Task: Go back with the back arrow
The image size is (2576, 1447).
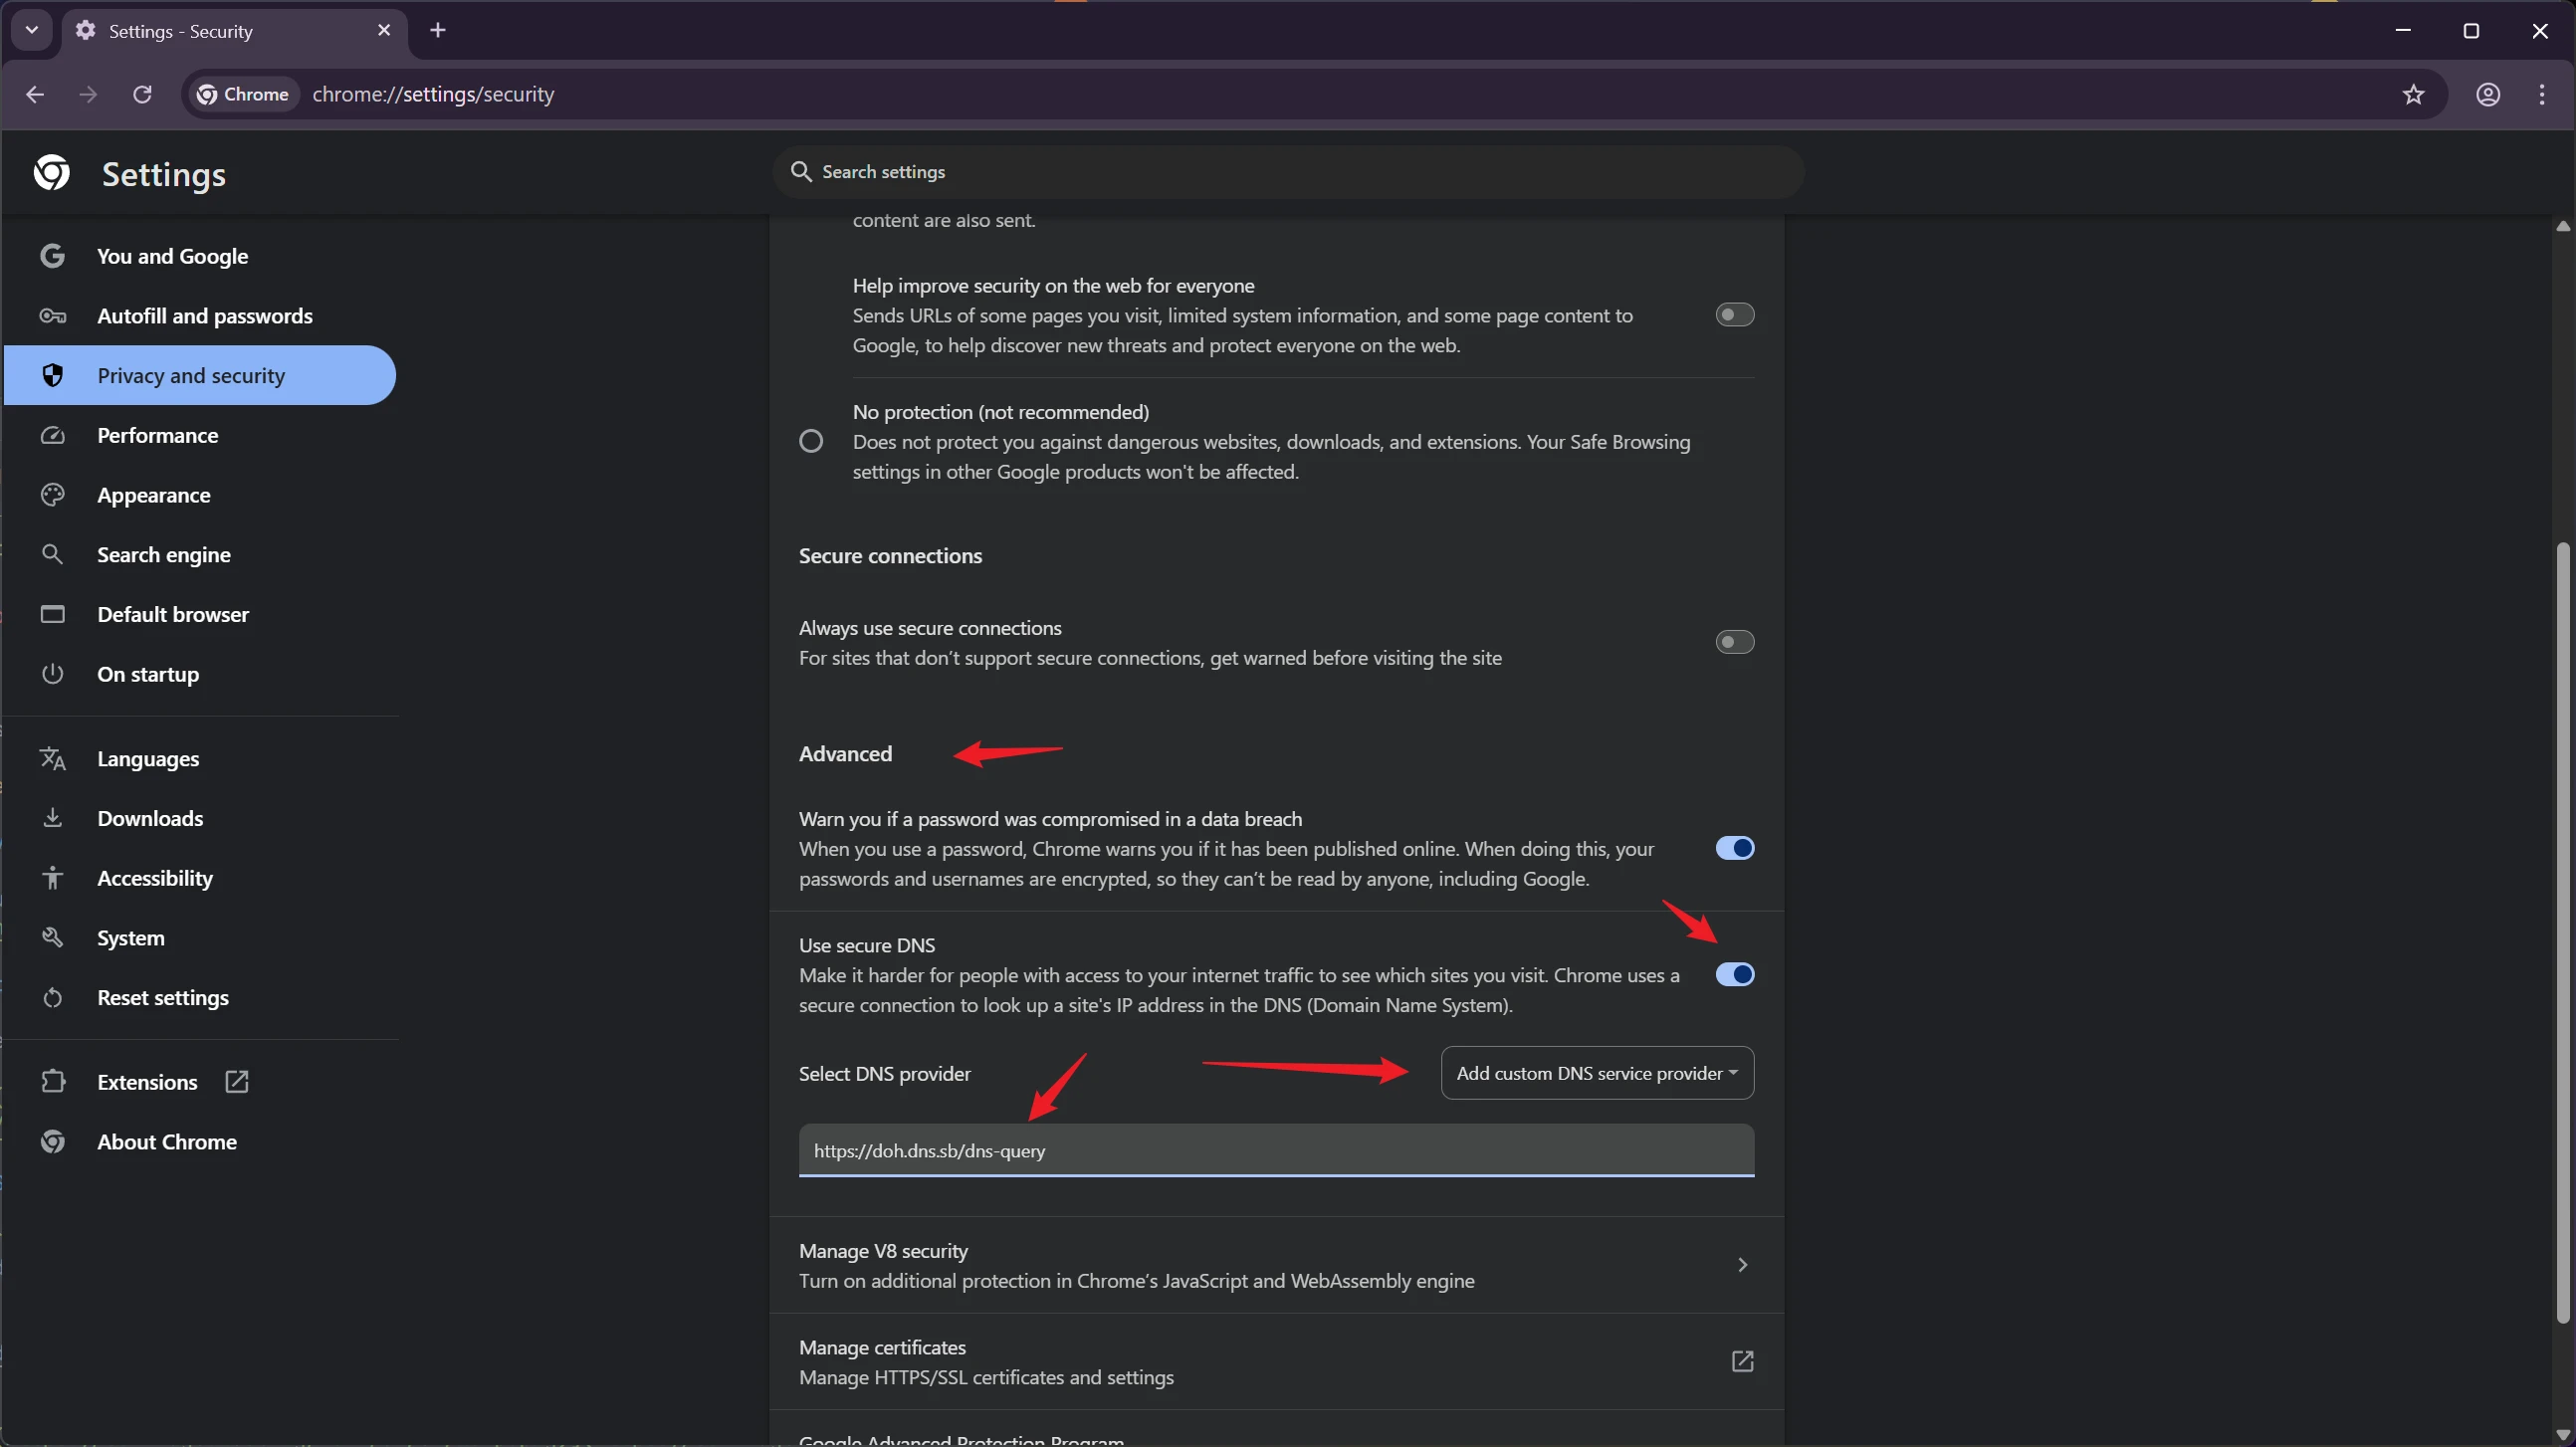Action: (x=35, y=94)
